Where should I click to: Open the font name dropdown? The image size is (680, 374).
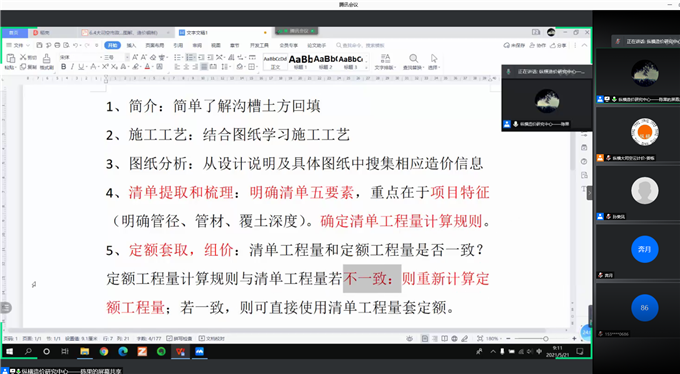click(x=79, y=57)
